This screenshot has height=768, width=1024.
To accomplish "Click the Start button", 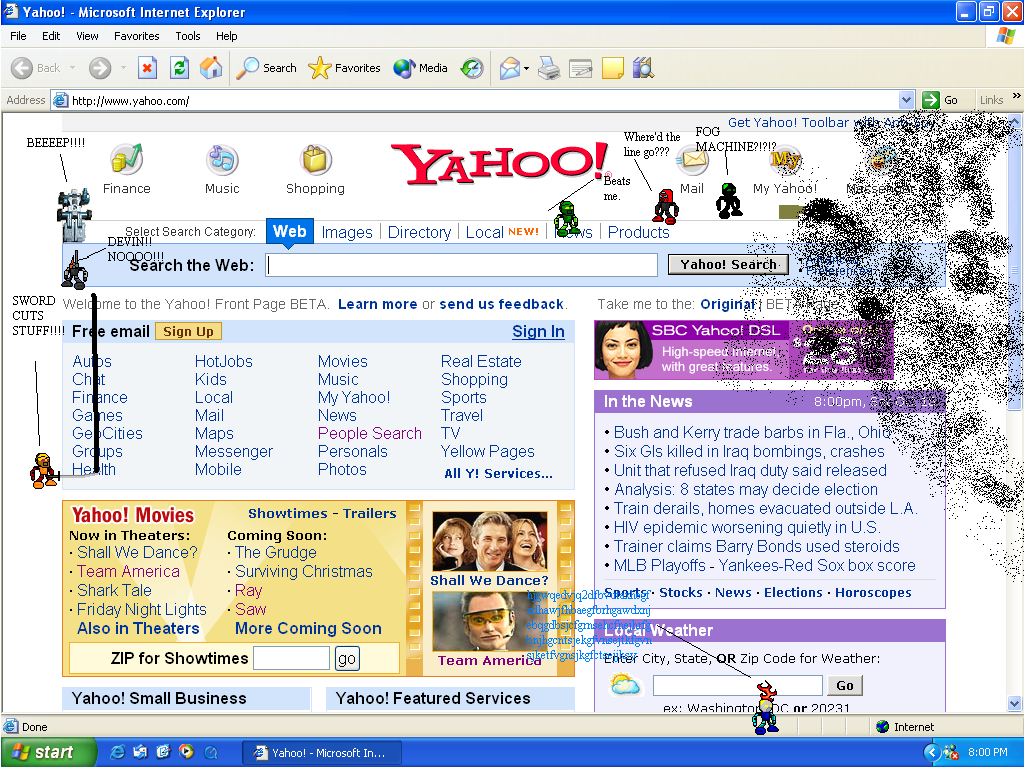I will (47, 752).
